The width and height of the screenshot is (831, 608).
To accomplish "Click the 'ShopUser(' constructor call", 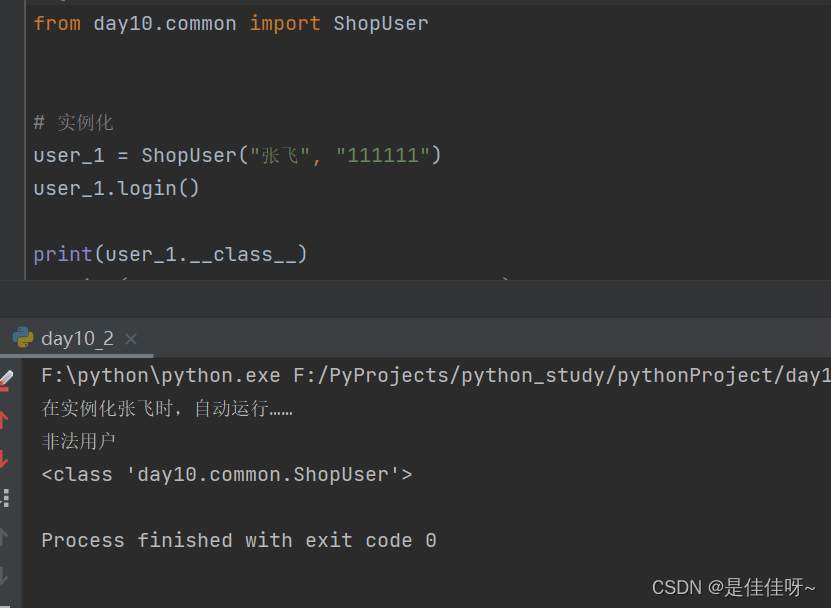I will pyautogui.click(x=195, y=155).
